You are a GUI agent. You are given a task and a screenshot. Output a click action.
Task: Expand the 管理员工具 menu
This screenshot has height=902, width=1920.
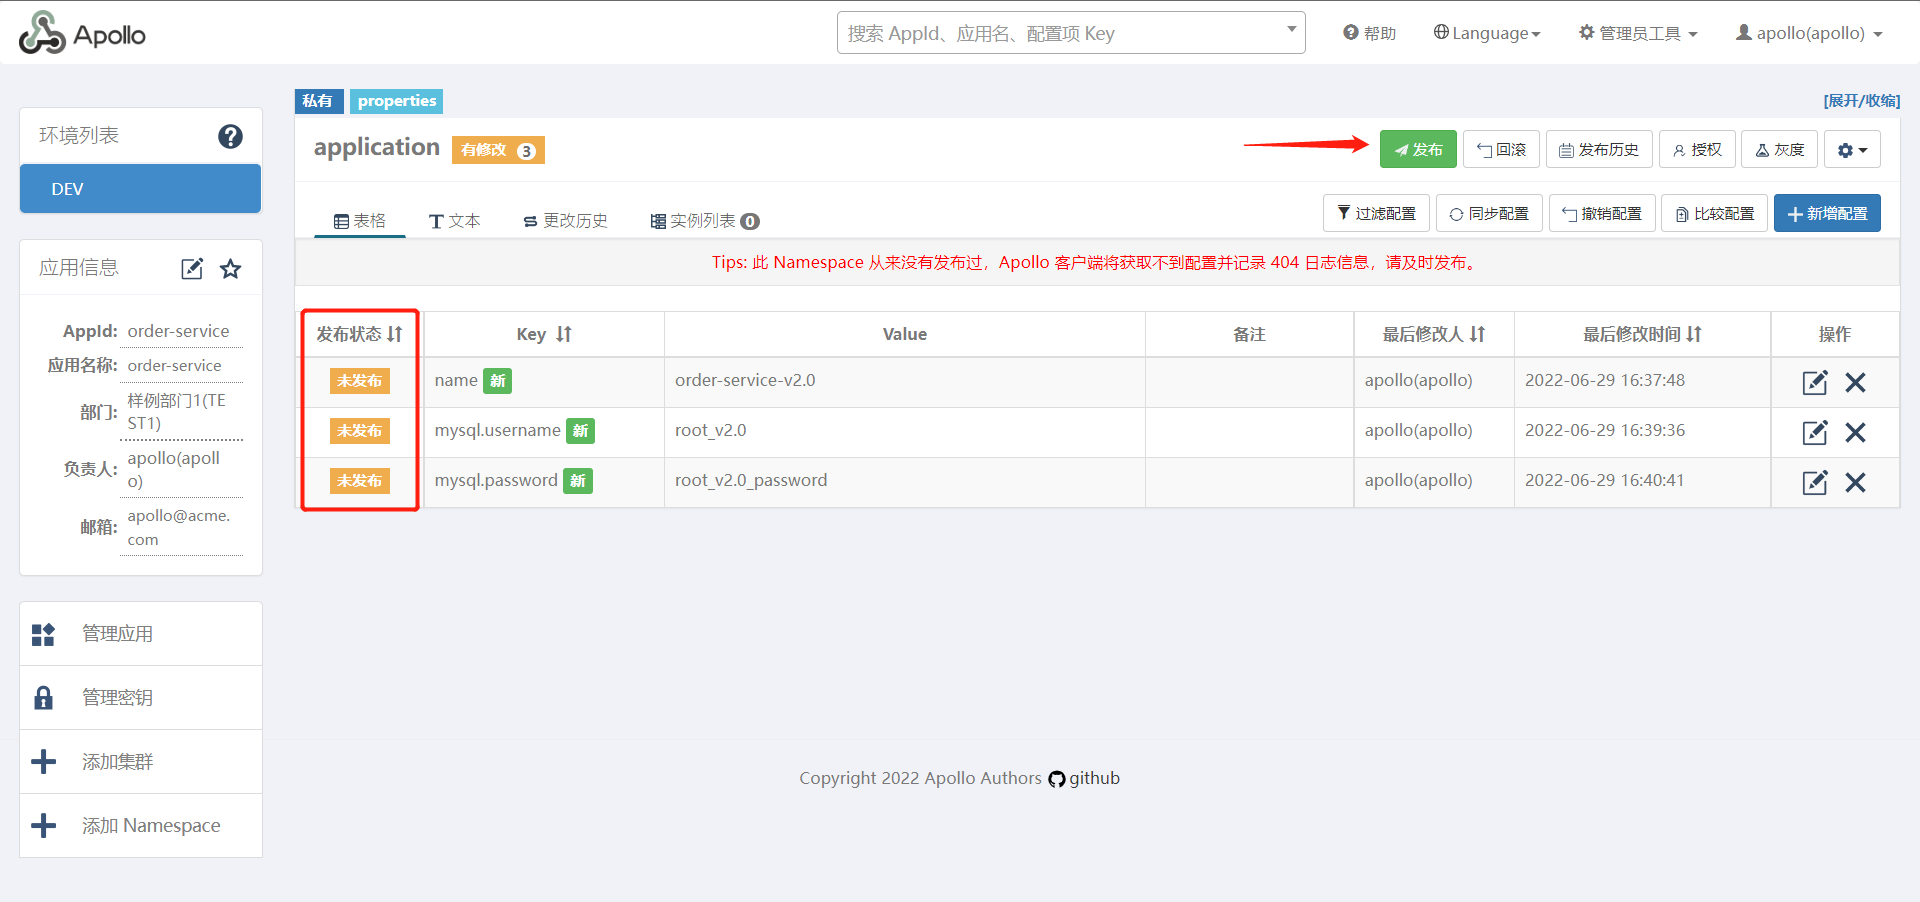1638,33
